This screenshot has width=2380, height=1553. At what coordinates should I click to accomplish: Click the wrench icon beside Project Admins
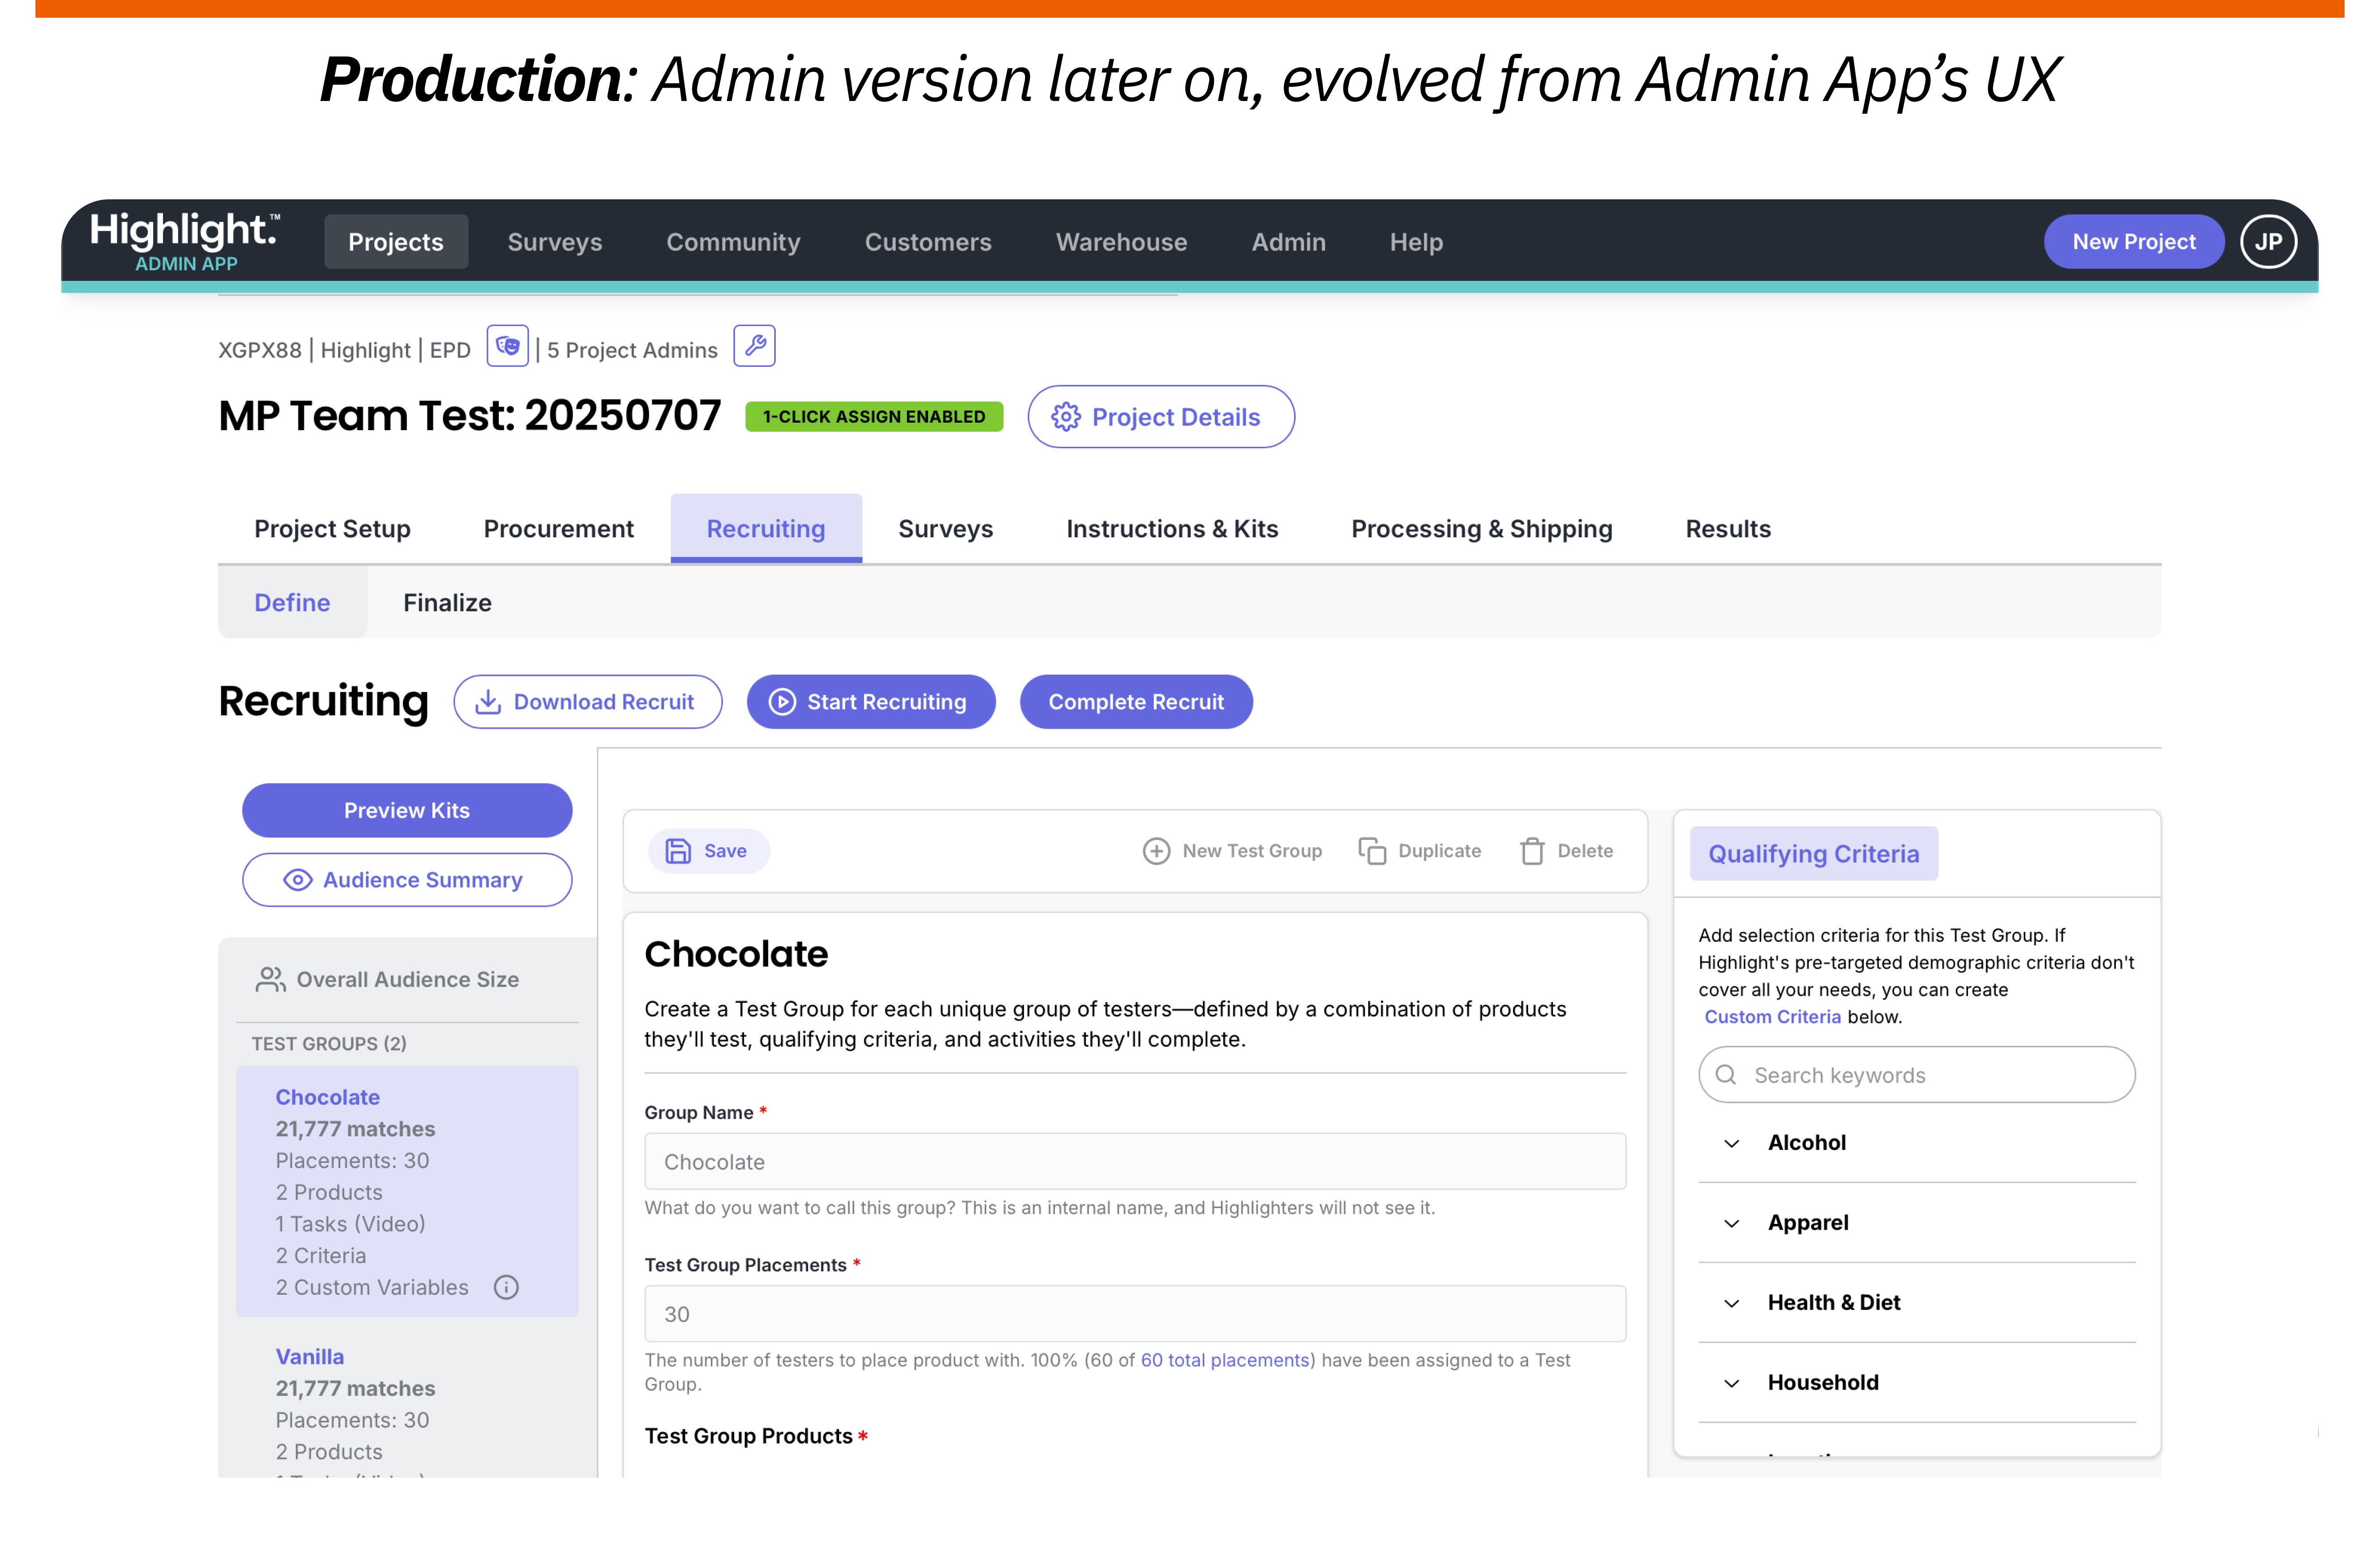[754, 347]
